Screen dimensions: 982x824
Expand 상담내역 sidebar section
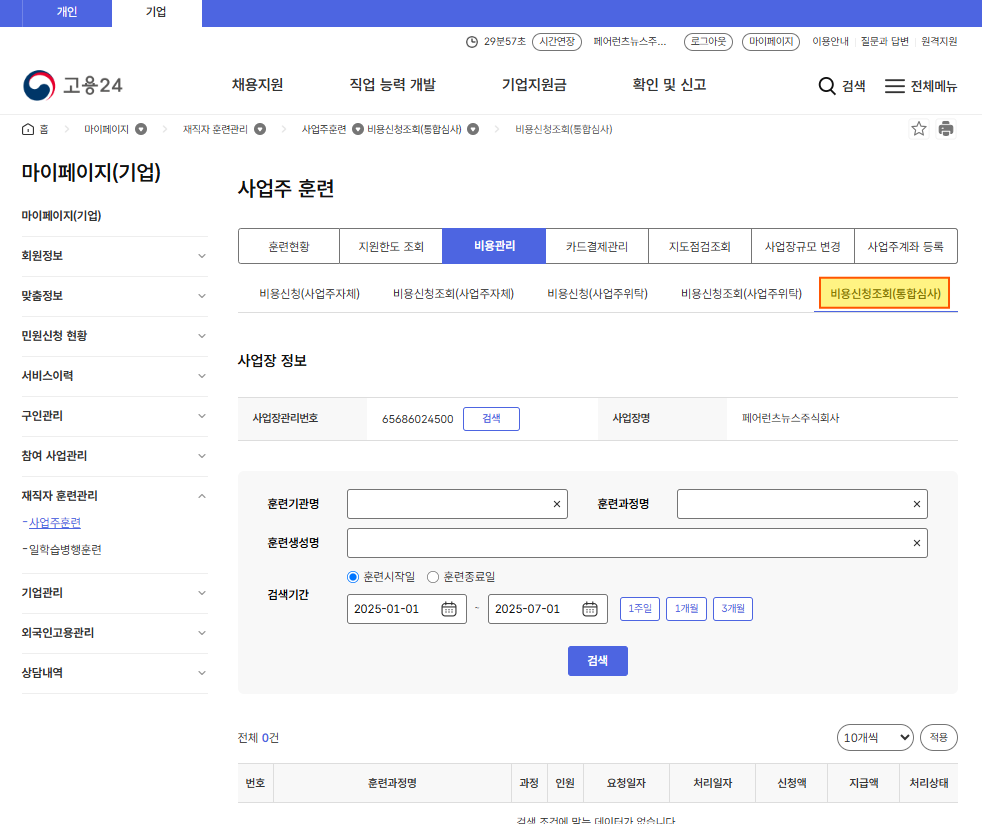(114, 673)
